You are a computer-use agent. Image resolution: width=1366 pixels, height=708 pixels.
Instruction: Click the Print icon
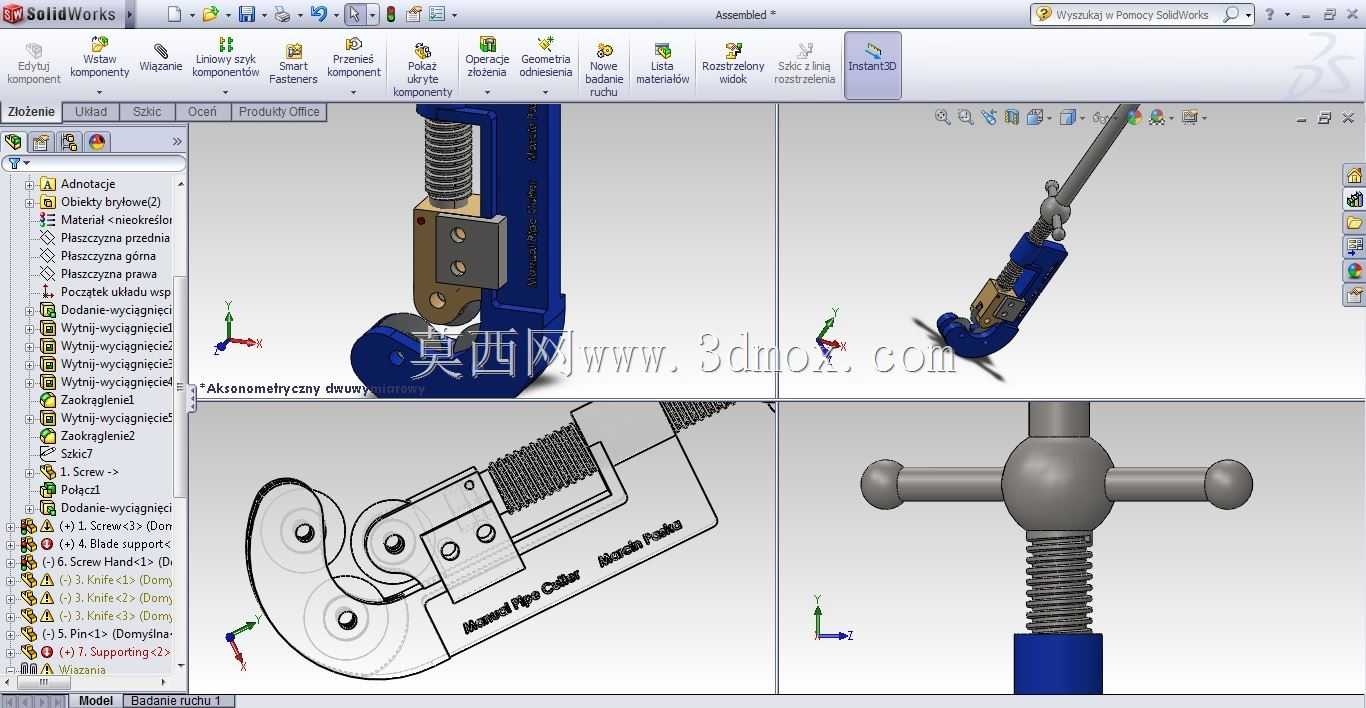click(x=282, y=14)
